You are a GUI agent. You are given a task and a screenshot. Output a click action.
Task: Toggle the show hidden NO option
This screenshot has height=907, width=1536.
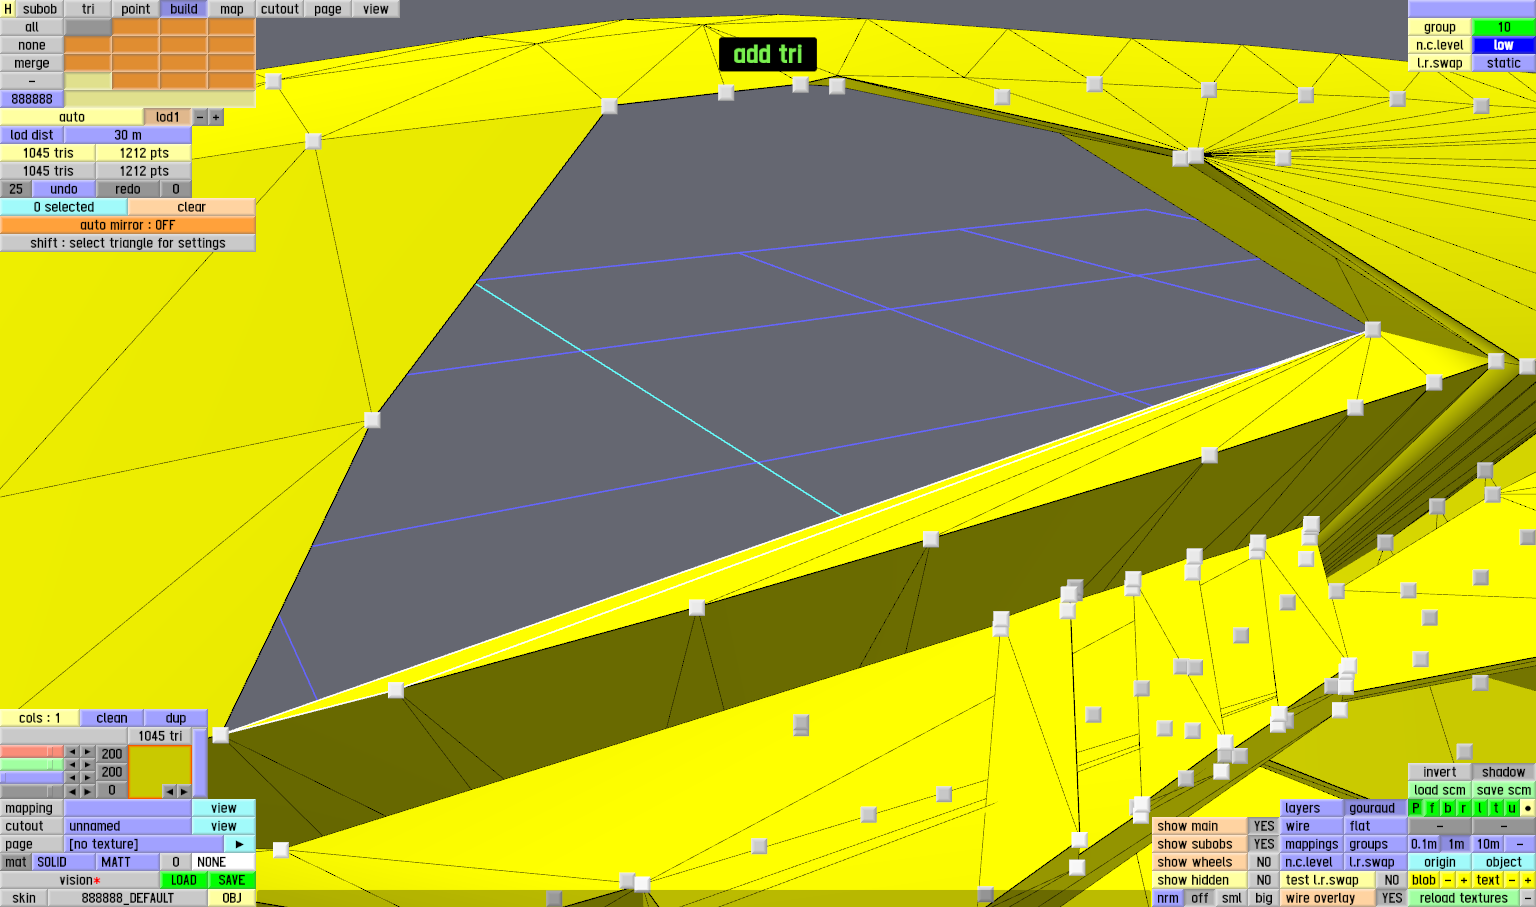pyautogui.click(x=1264, y=880)
